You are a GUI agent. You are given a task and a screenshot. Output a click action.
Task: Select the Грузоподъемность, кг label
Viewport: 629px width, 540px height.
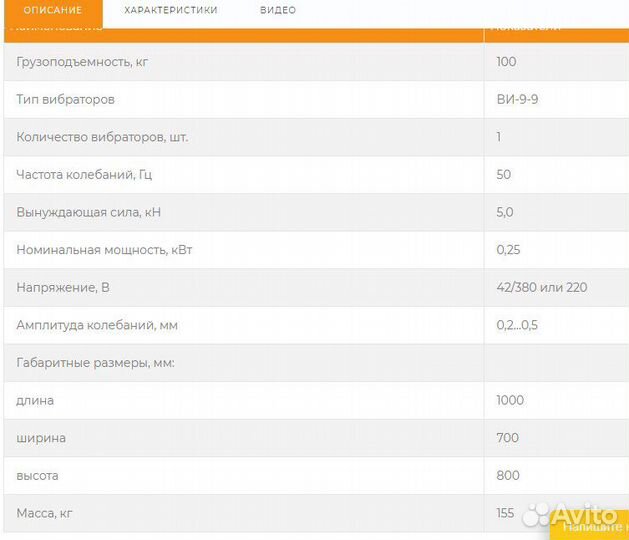point(82,62)
